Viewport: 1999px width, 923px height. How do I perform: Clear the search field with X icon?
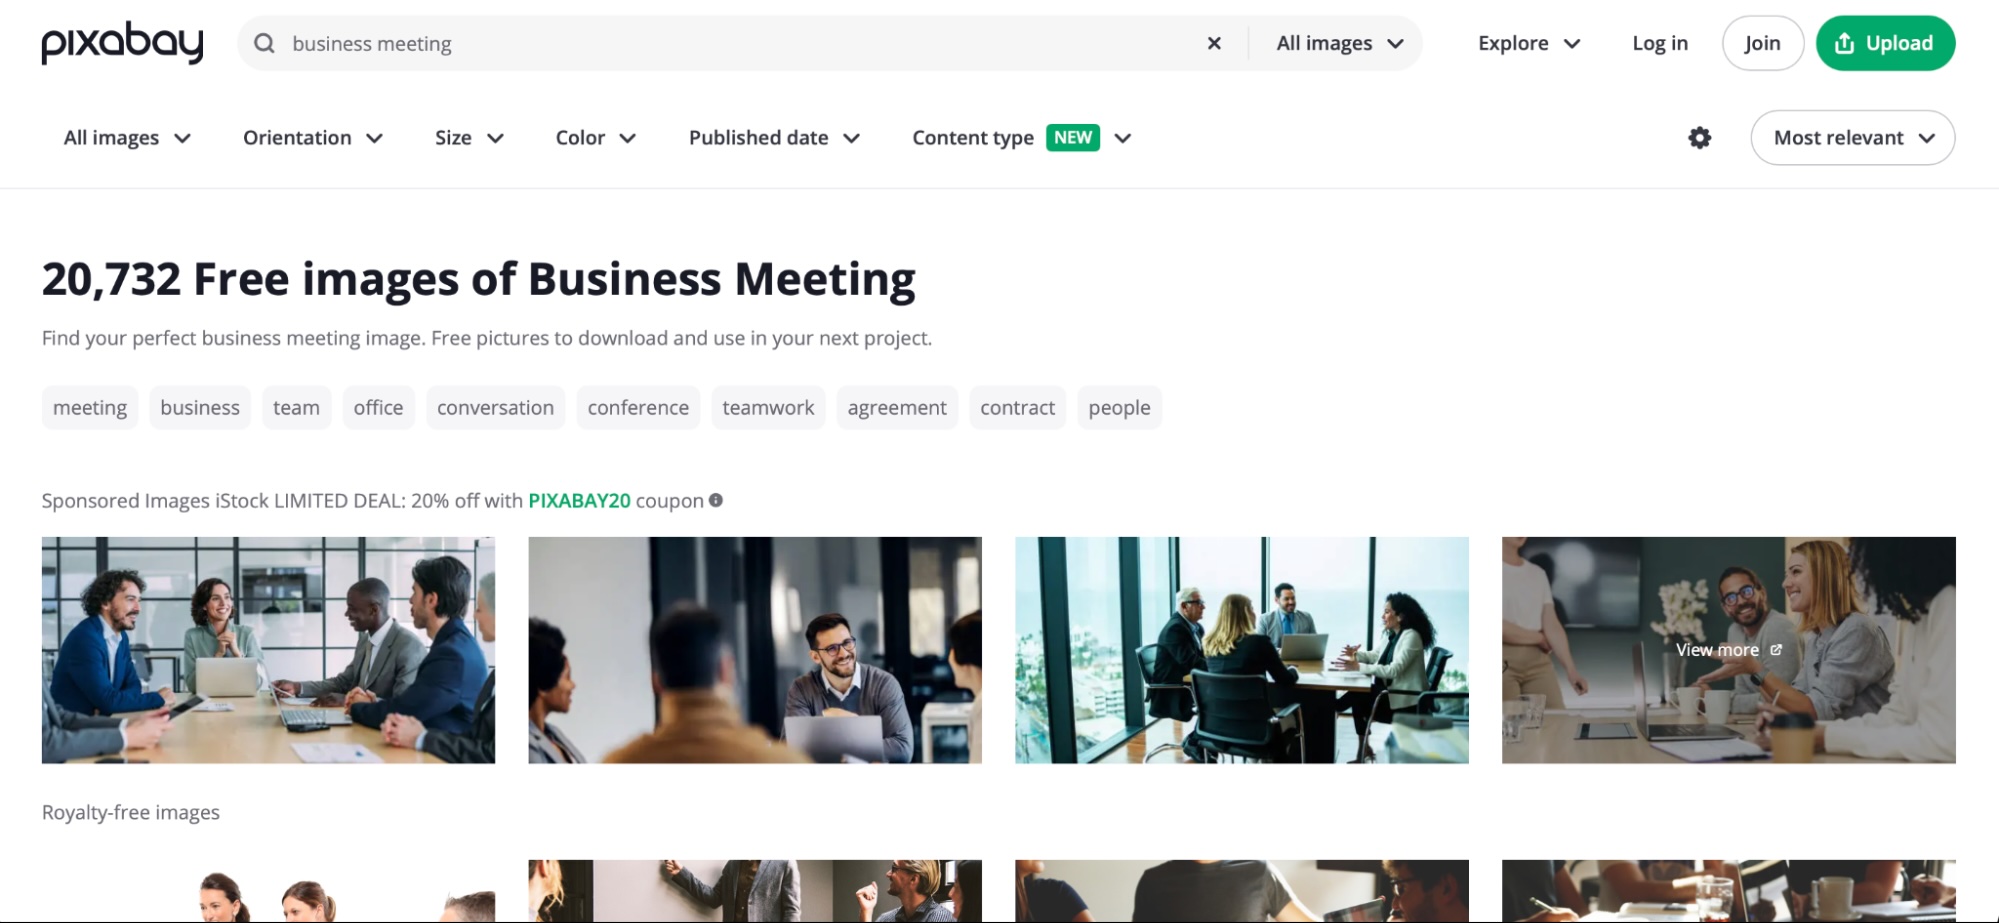click(1214, 43)
